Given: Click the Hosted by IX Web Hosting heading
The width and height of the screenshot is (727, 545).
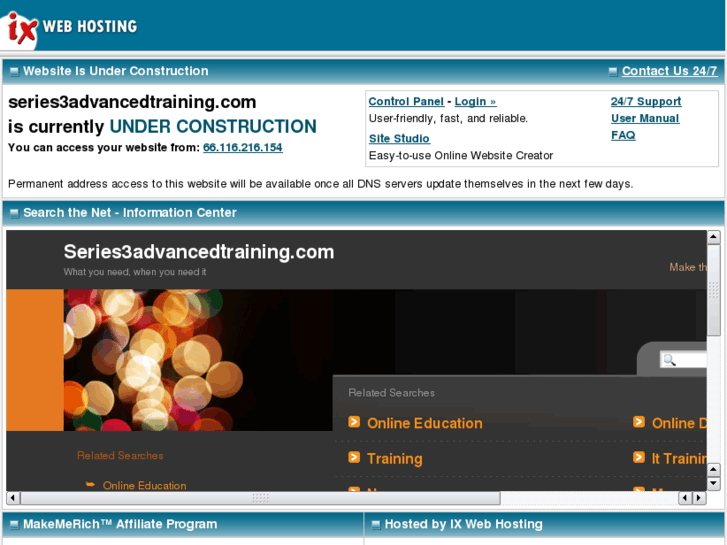Looking at the screenshot, I should pos(464,524).
